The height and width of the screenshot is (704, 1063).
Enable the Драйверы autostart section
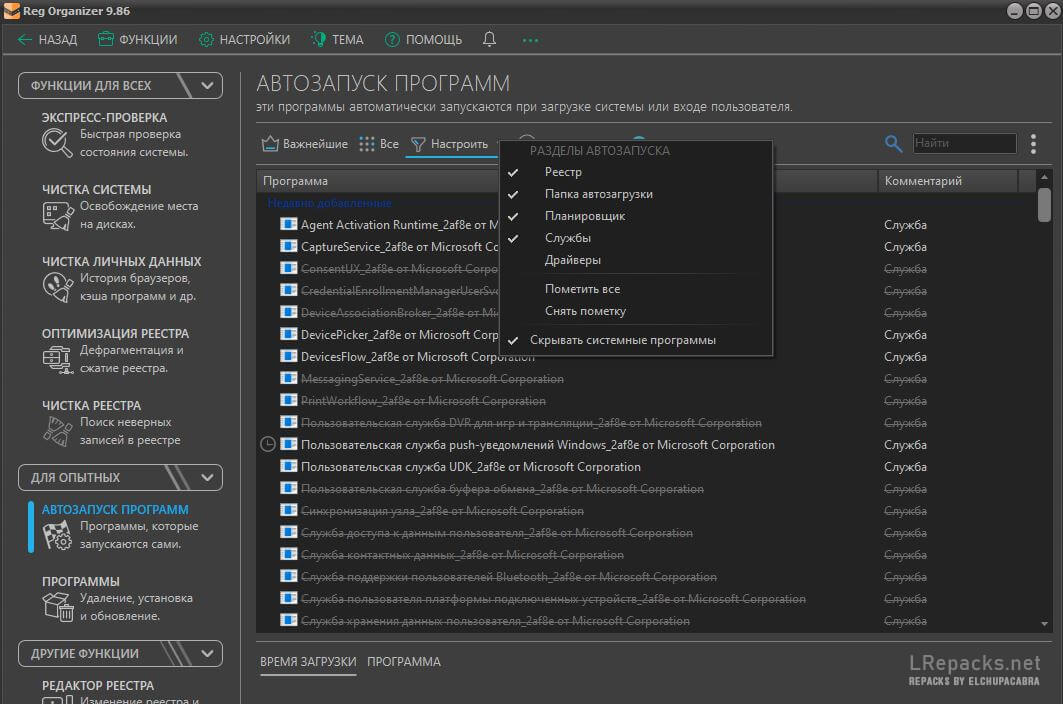[x=572, y=260]
